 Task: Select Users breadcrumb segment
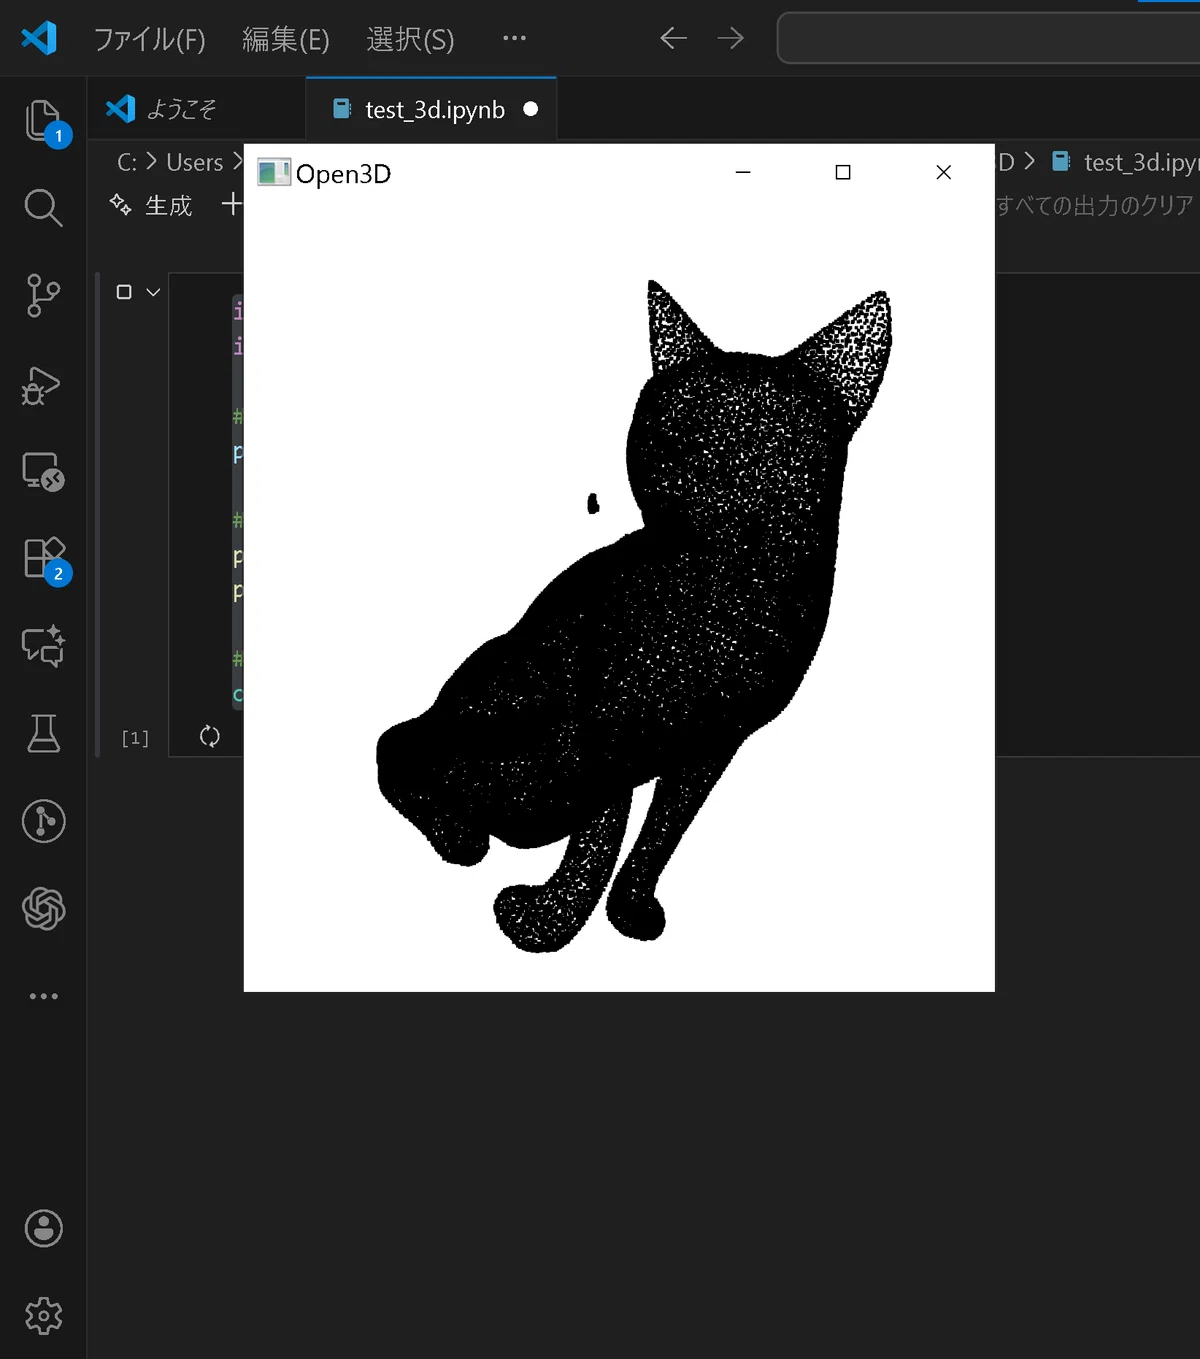tap(195, 162)
